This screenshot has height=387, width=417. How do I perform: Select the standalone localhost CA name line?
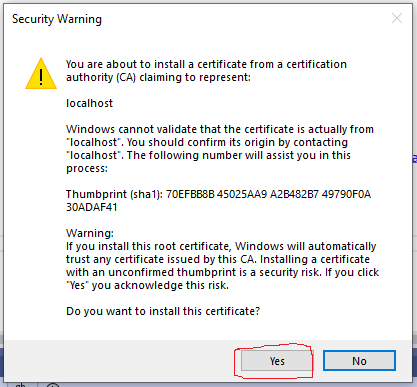[x=89, y=103]
